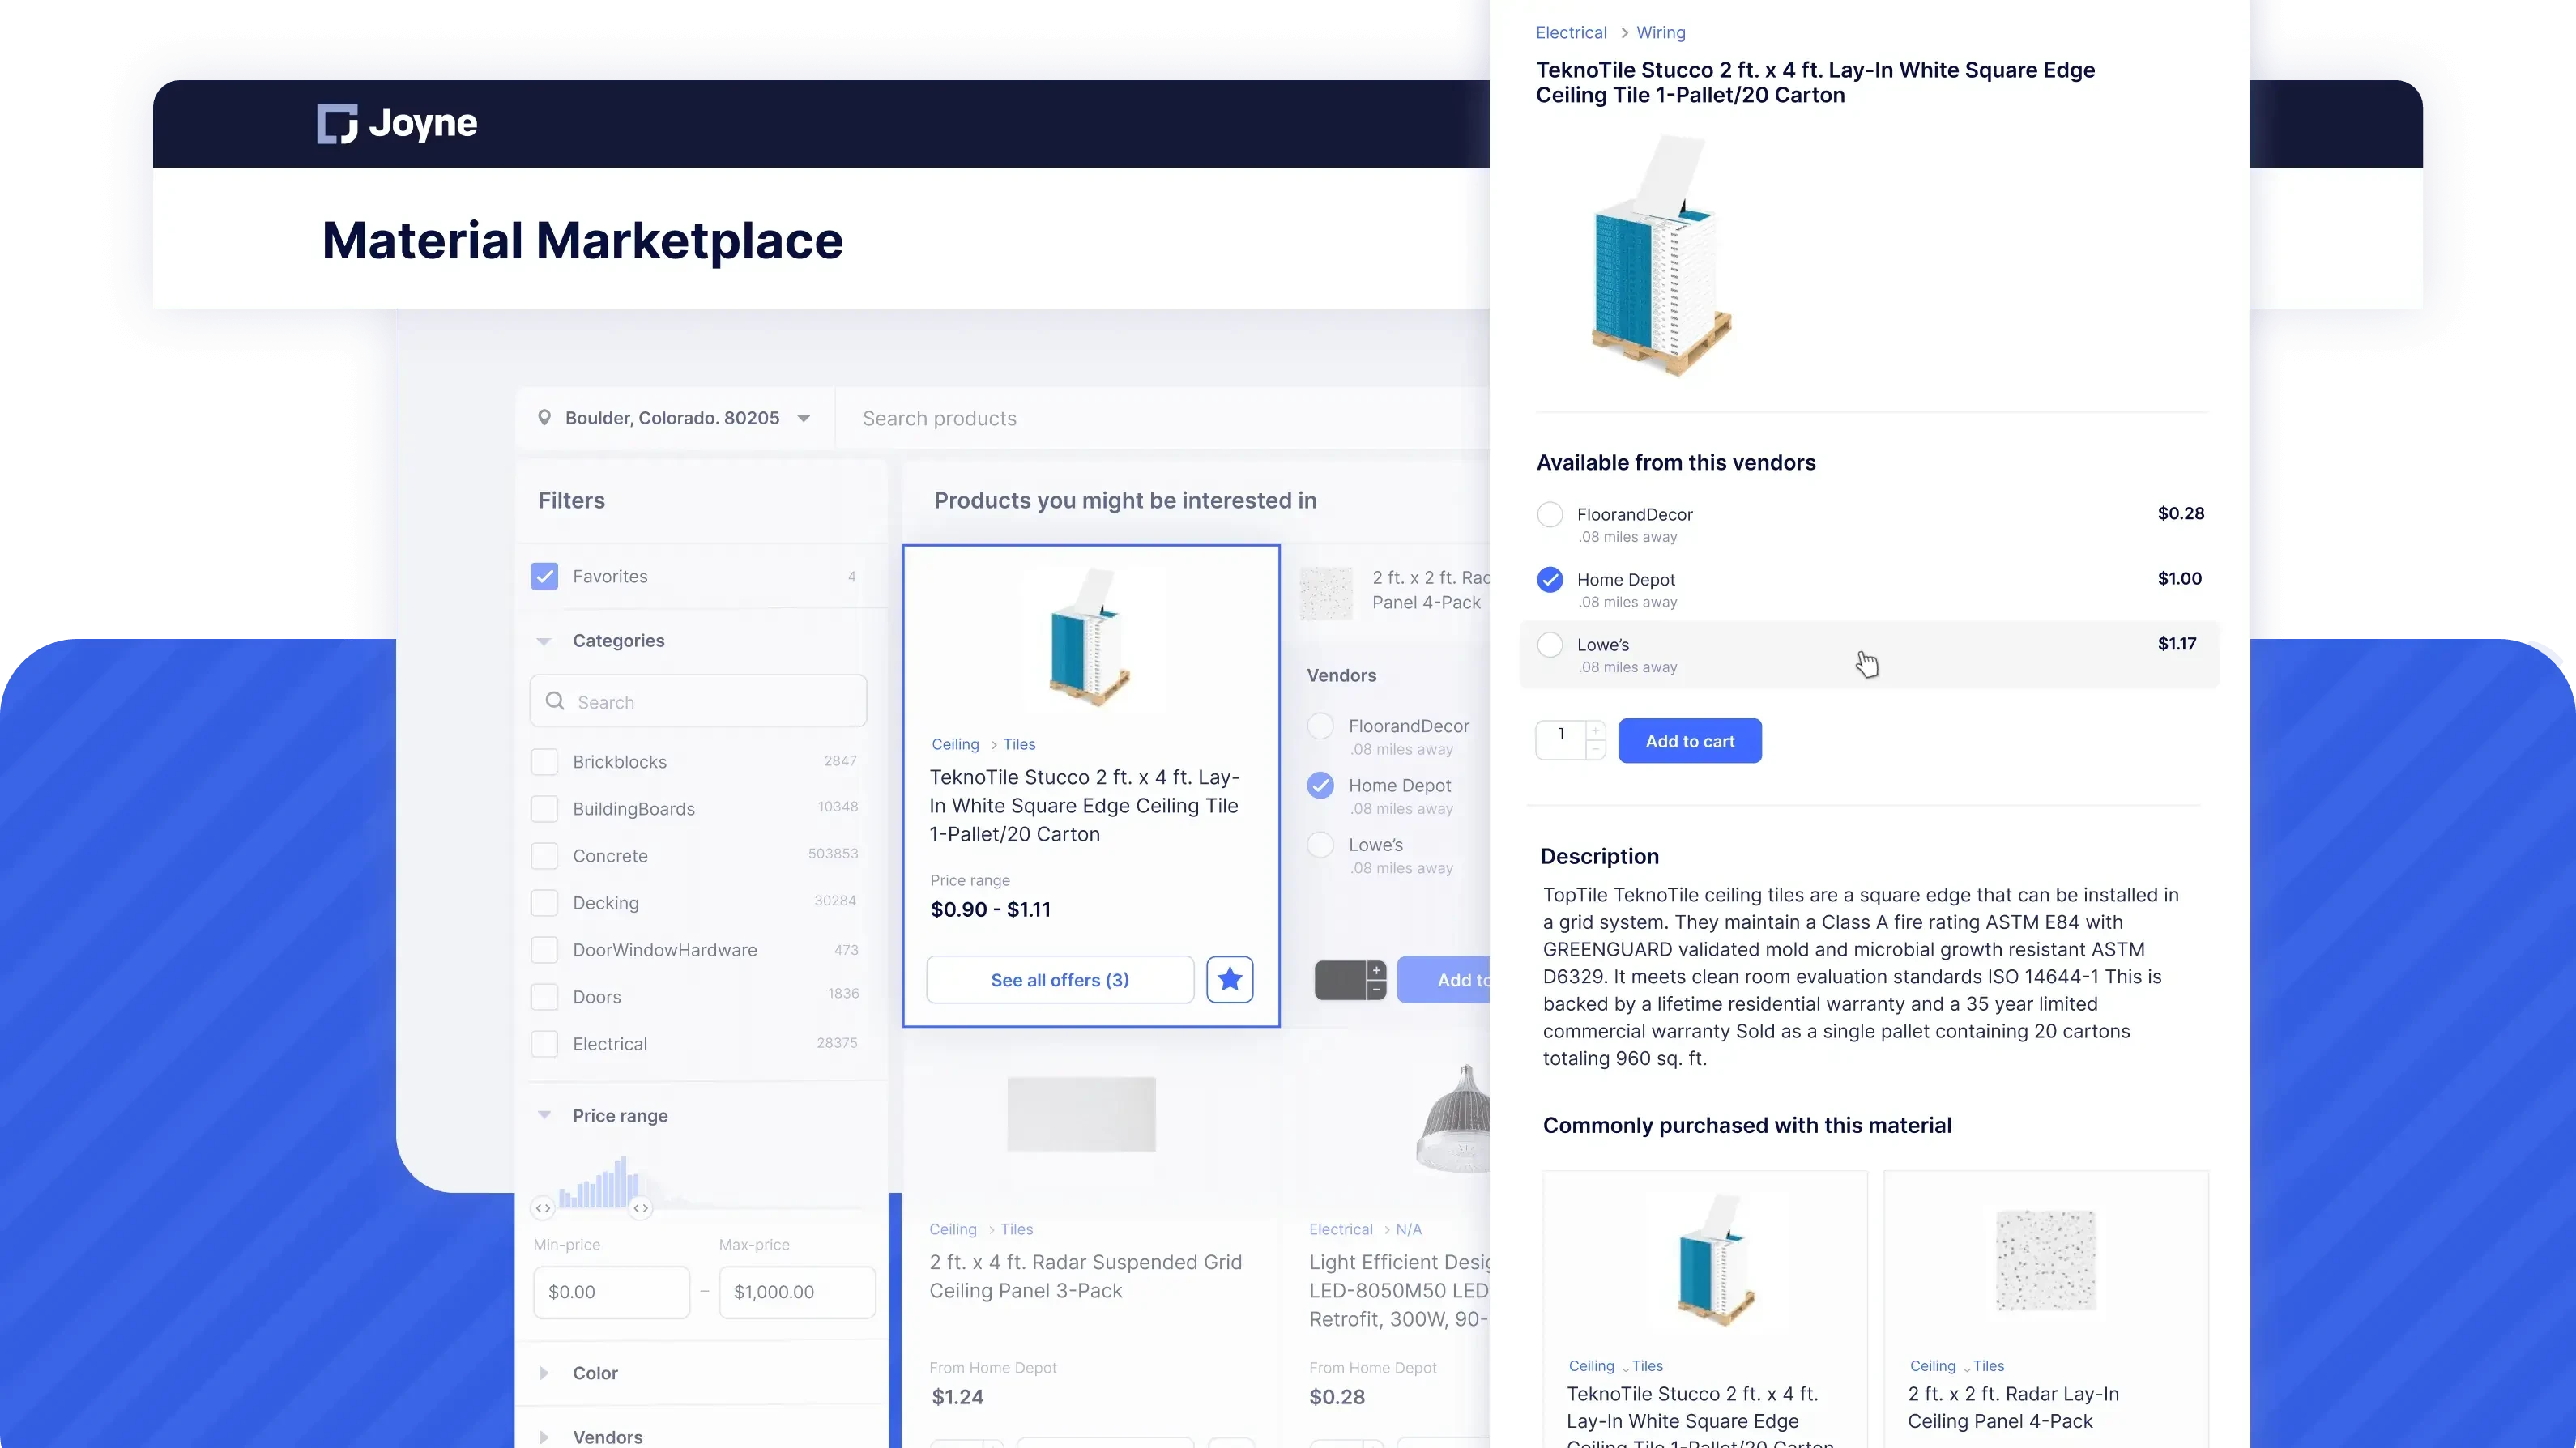This screenshot has height=1448, width=2576.
Task: Collapse the Categories filter section
Action: coord(544,641)
